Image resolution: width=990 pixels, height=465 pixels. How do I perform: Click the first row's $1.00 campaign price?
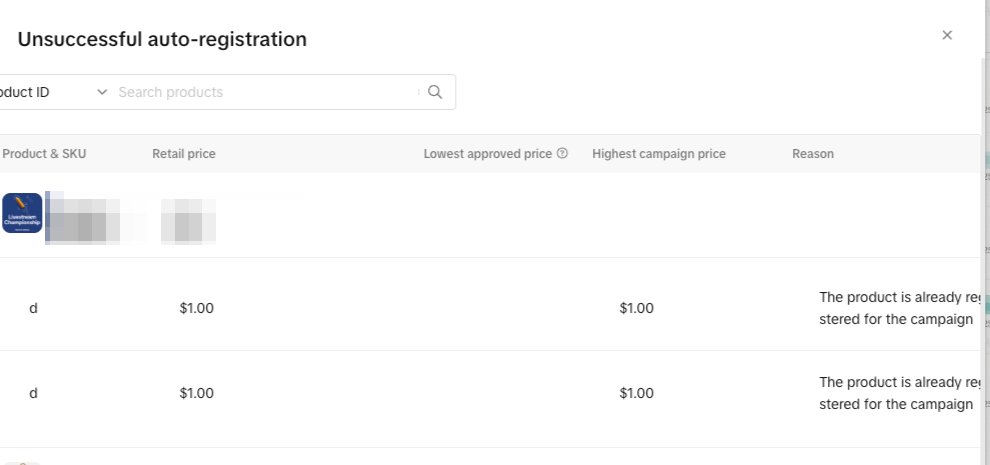tap(636, 308)
